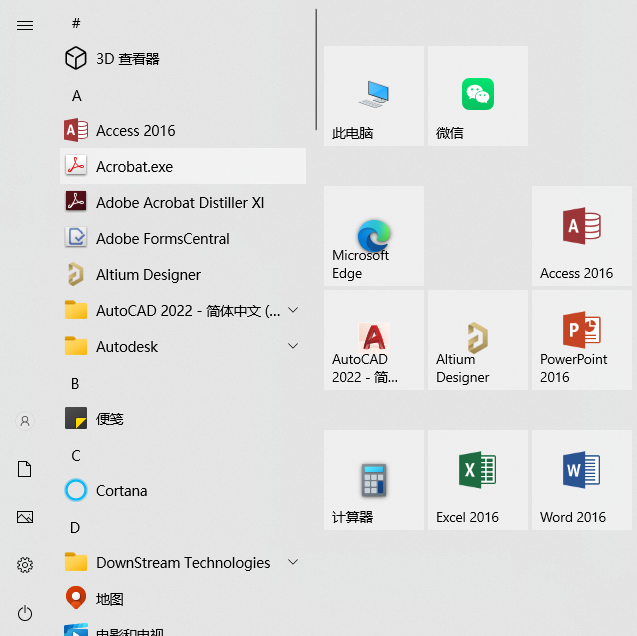Open the user account icon

[x=25, y=421]
